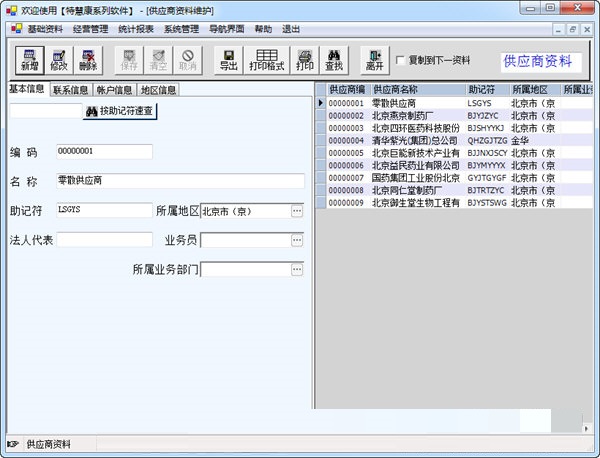Screen dimensions: 600x458
Task: Switch to the 基本信息 tab
Action: [27, 89]
